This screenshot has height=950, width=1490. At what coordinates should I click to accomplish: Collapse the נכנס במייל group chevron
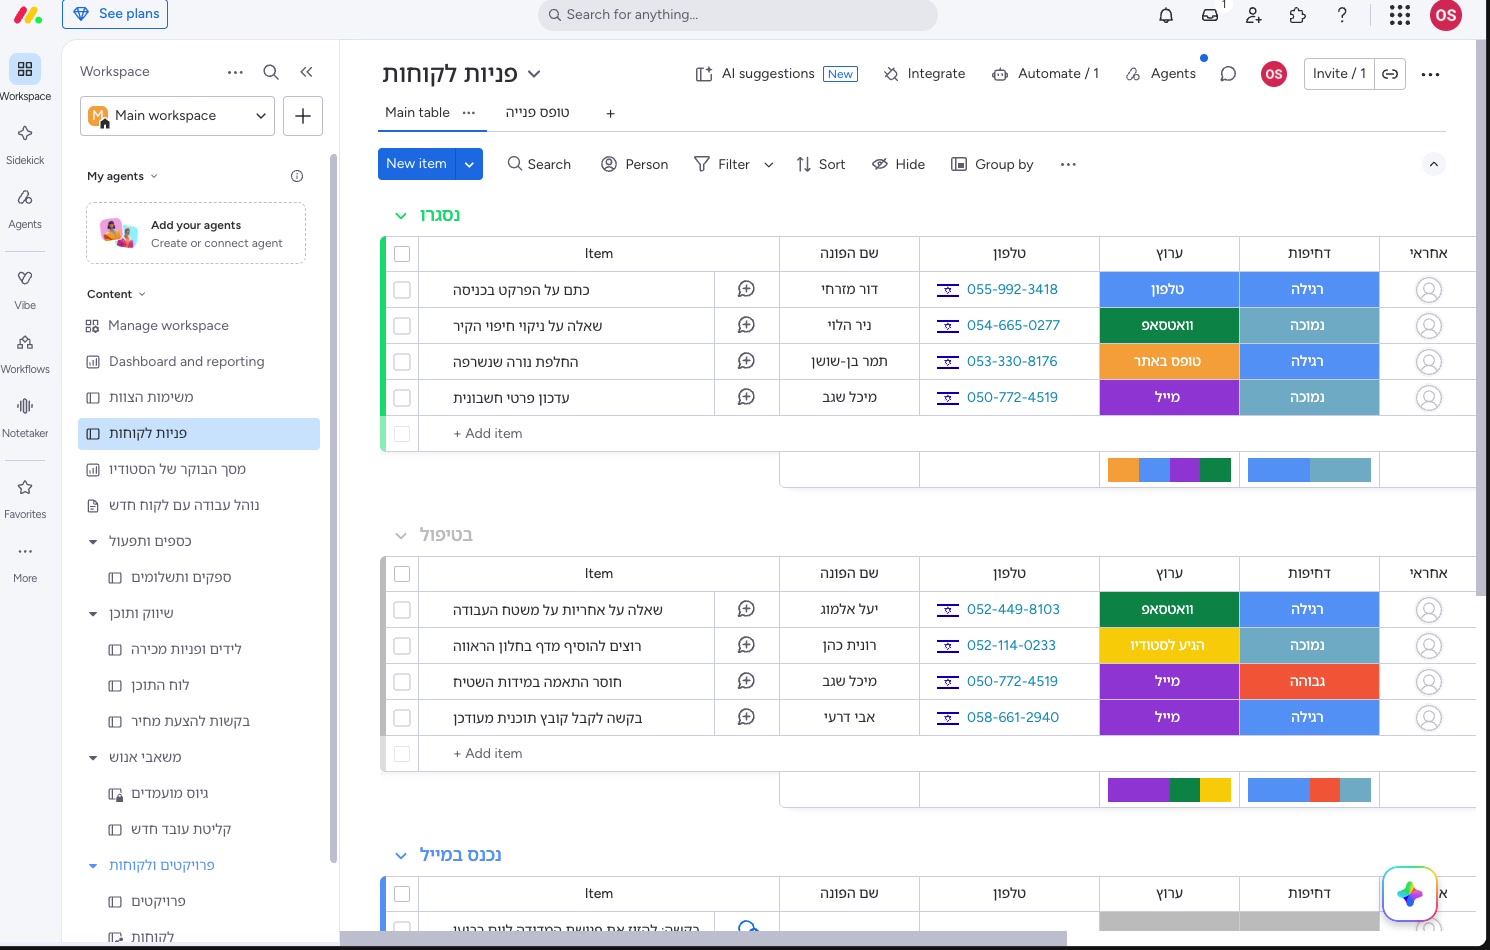pos(401,856)
